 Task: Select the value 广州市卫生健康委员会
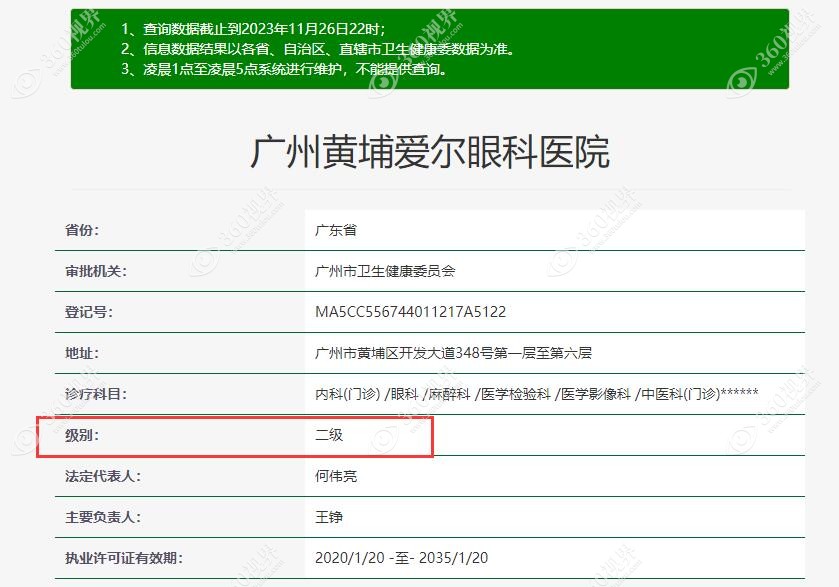pos(385,271)
